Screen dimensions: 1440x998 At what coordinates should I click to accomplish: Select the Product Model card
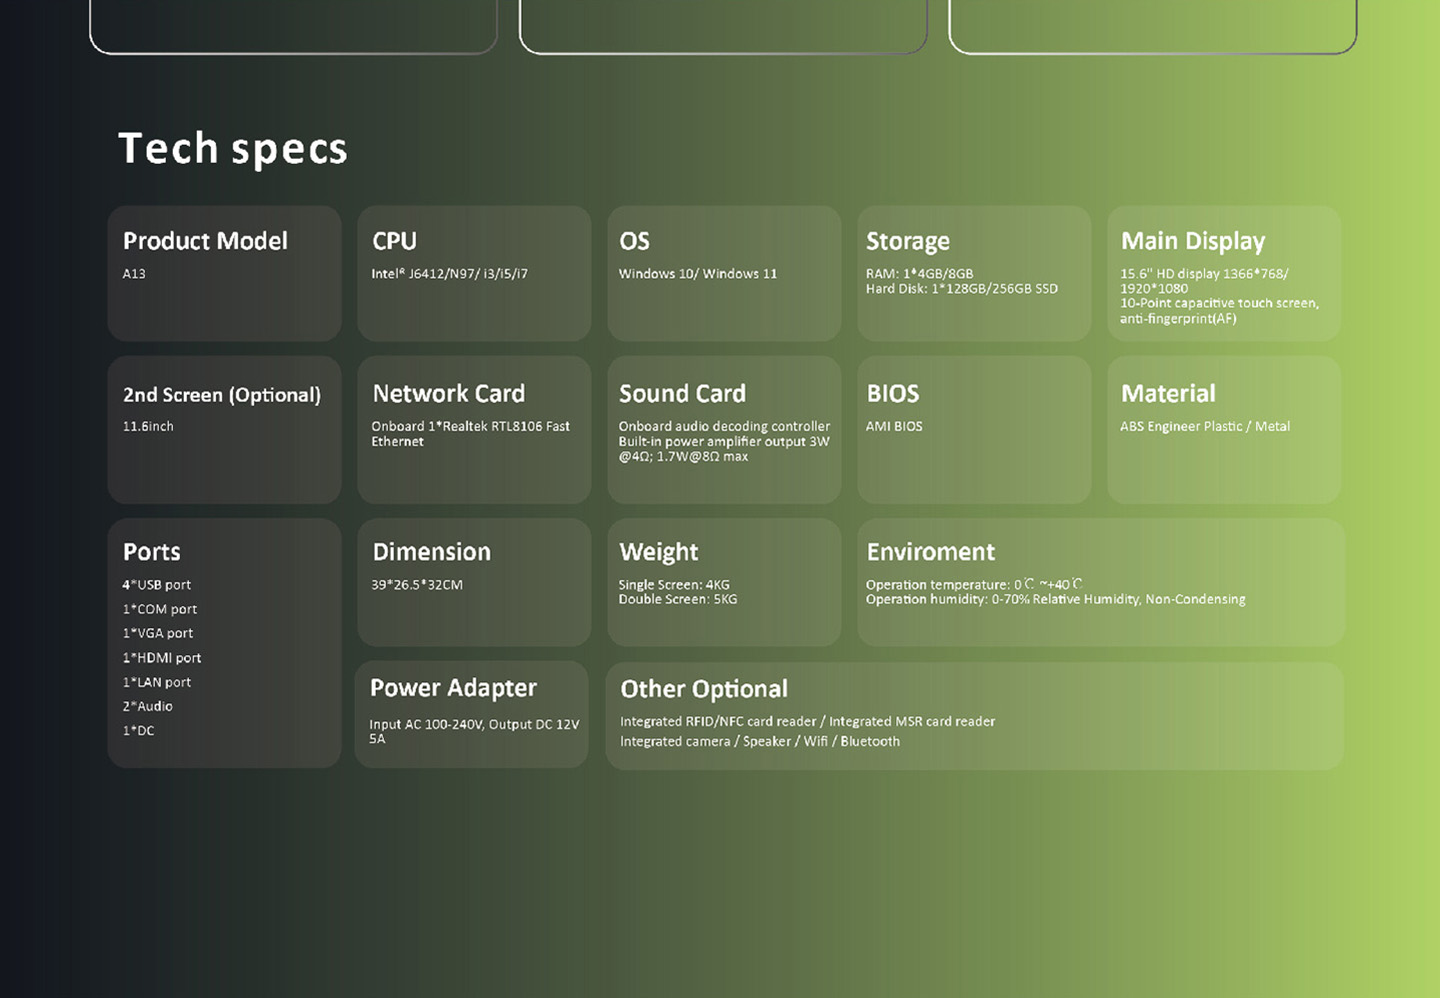tap(224, 273)
